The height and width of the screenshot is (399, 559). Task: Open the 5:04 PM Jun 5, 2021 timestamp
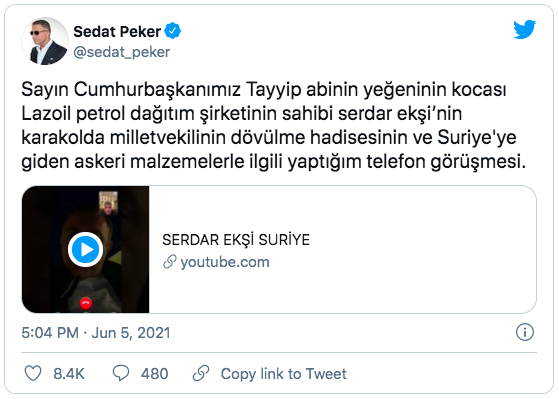pyautogui.click(x=96, y=333)
